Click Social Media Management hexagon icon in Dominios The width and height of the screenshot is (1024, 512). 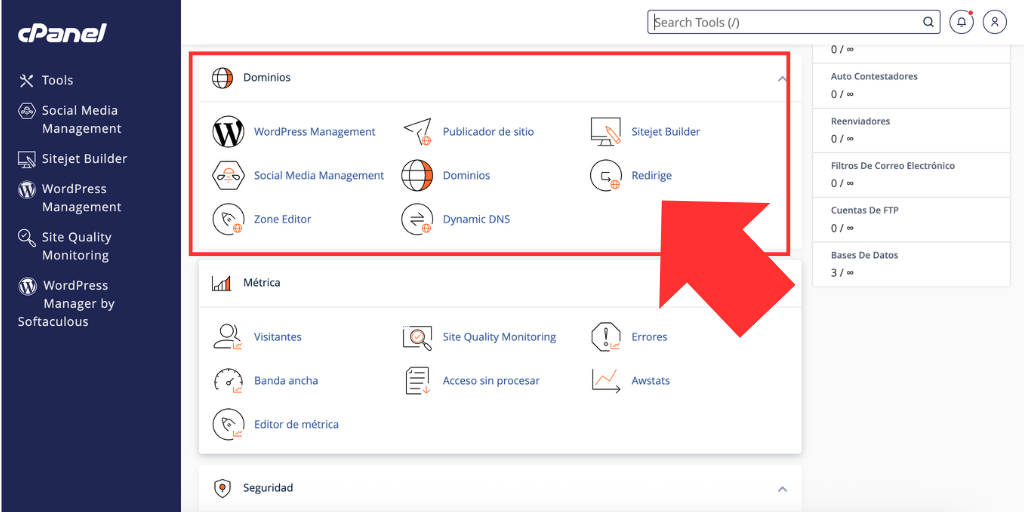(x=229, y=176)
